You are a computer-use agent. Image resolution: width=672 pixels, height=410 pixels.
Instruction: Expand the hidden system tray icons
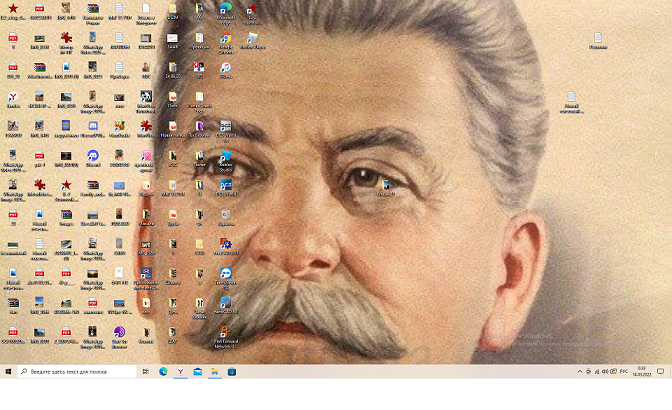coord(580,371)
